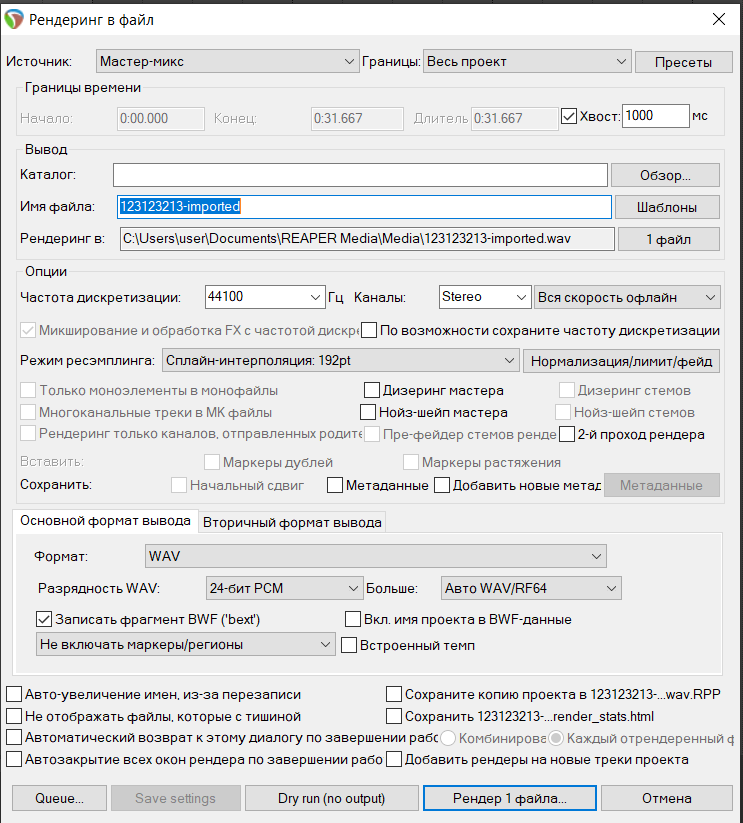Enable Не отображать файлы с тишиной

(14, 716)
